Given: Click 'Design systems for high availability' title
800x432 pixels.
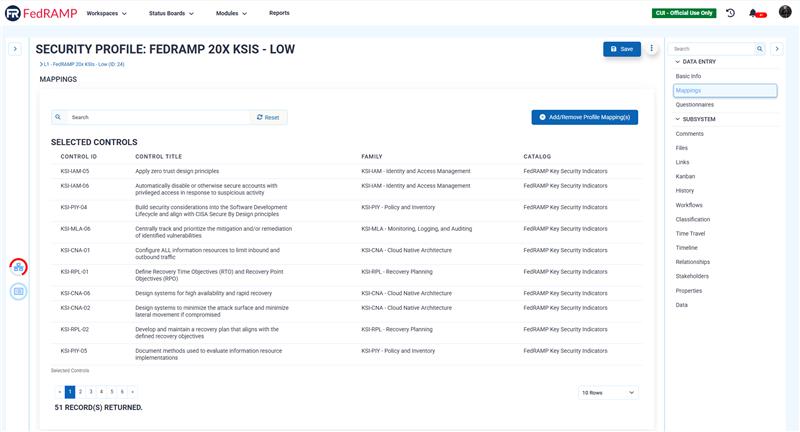Looking at the screenshot, I should (x=204, y=293).
